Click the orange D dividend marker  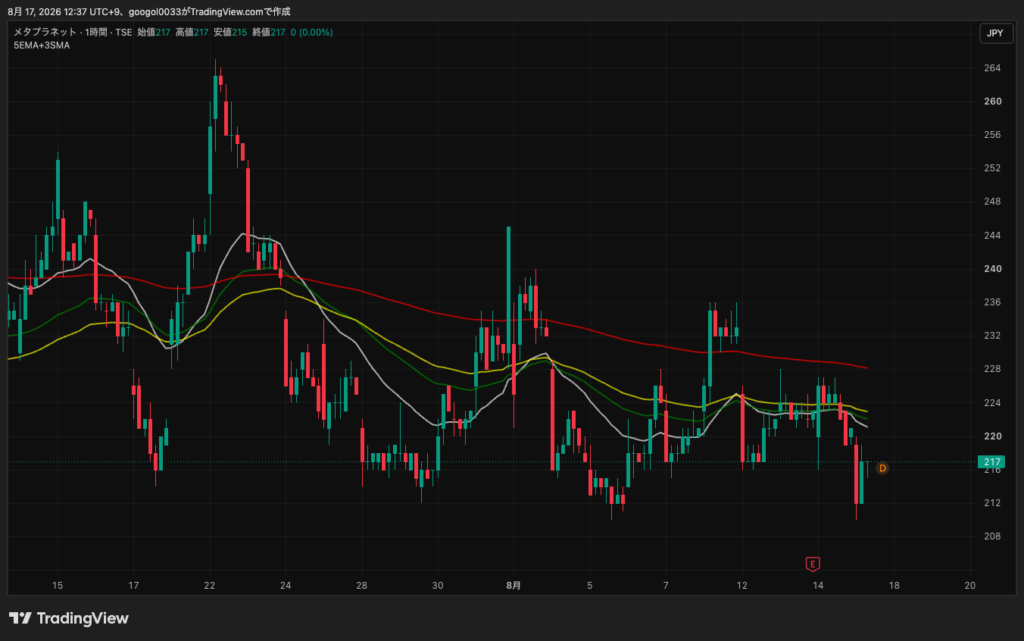882,468
